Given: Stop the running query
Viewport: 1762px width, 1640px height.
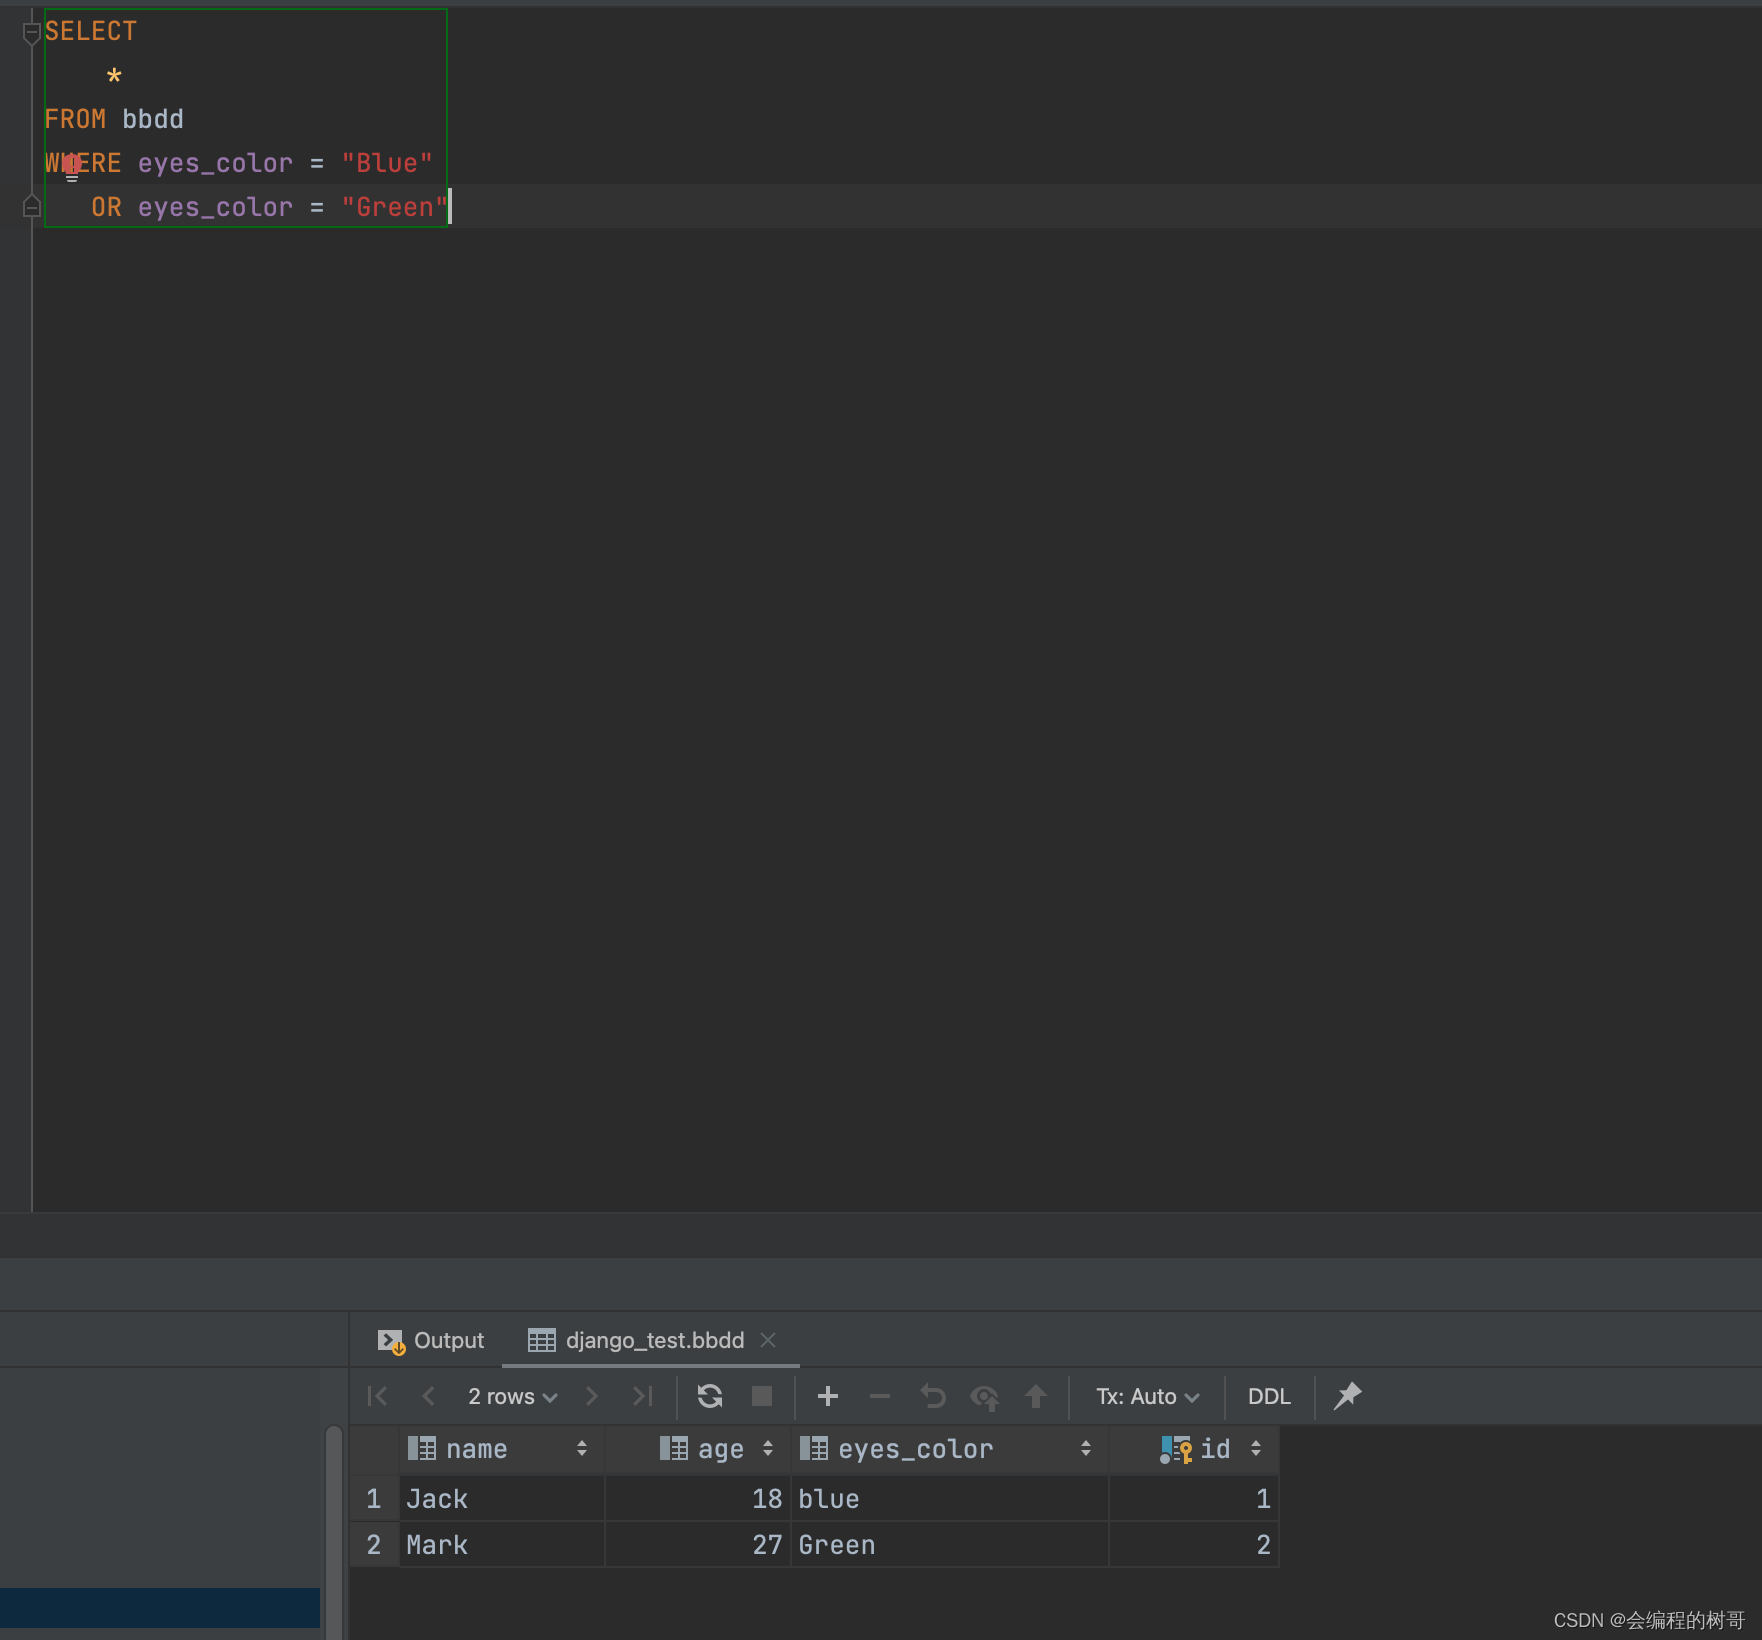Looking at the screenshot, I should [762, 1396].
